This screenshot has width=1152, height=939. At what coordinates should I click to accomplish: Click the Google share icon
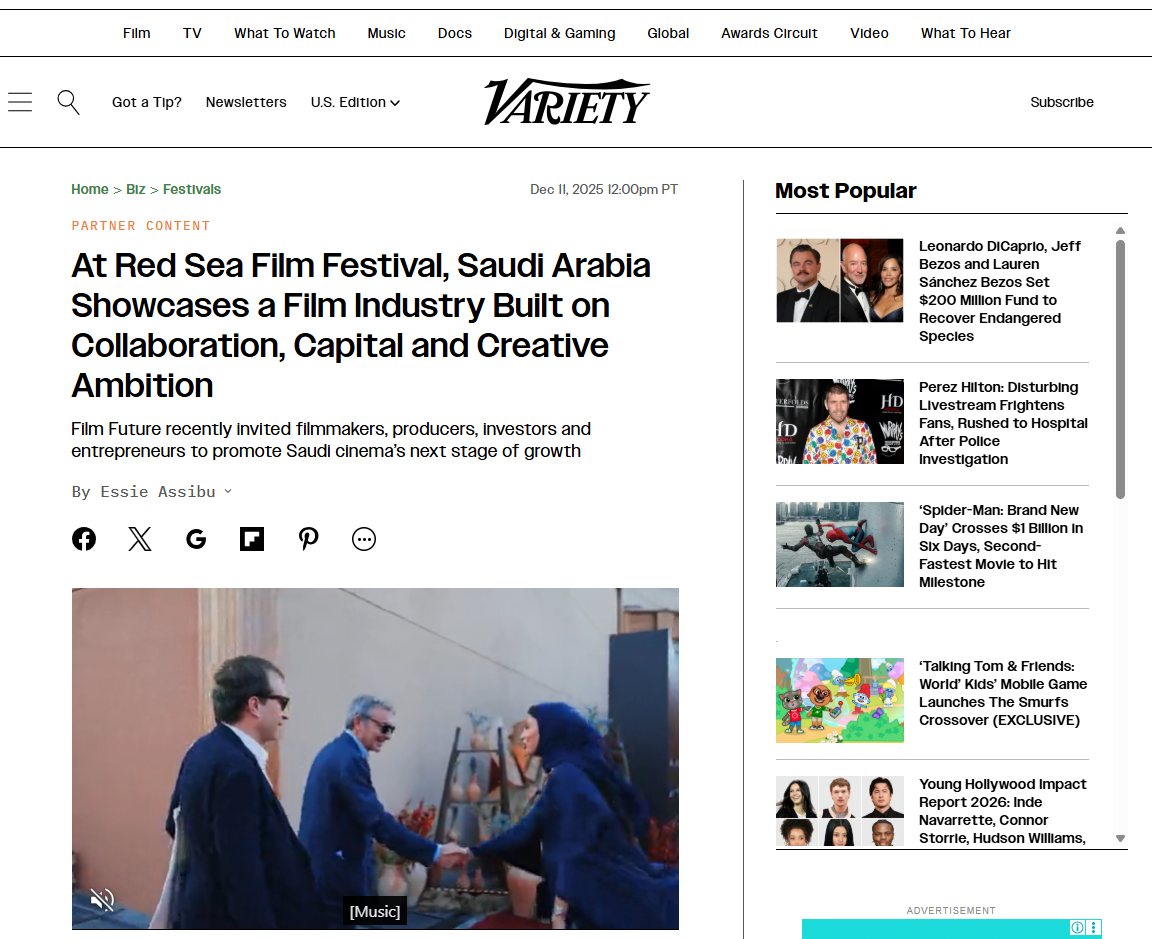click(x=196, y=539)
